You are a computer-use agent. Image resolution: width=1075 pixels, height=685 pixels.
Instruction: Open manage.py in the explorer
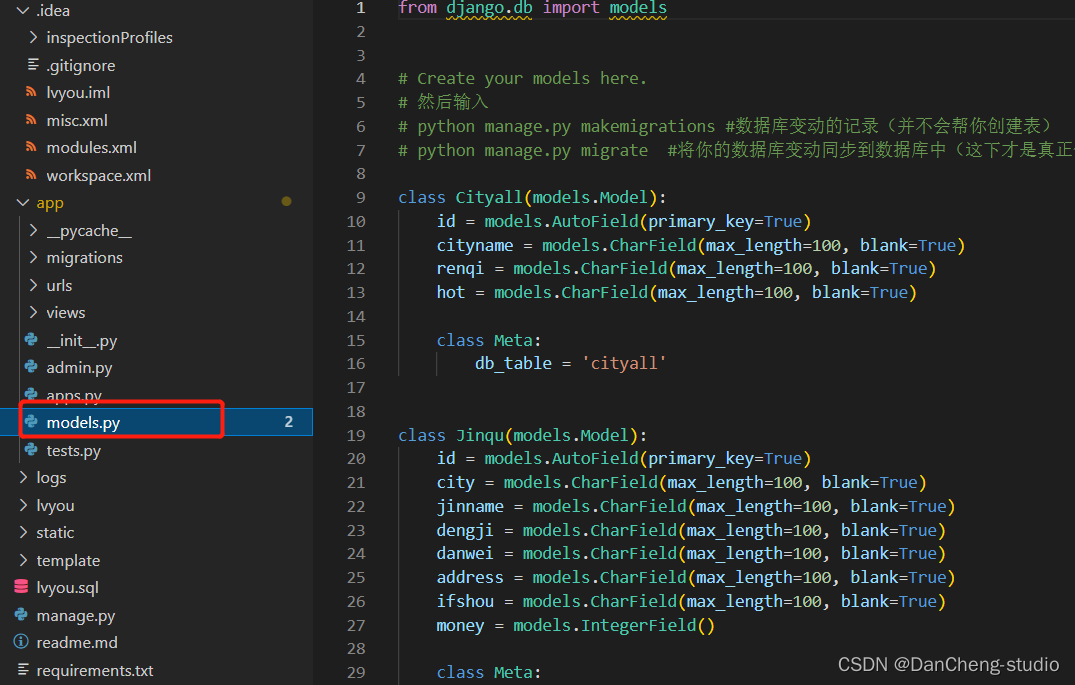(x=75, y=616)
